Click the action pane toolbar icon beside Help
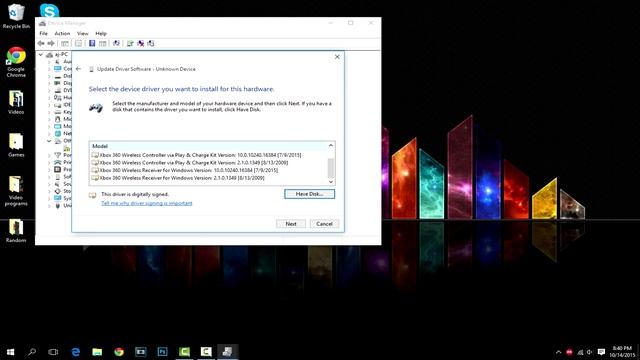 click(102, 43)
